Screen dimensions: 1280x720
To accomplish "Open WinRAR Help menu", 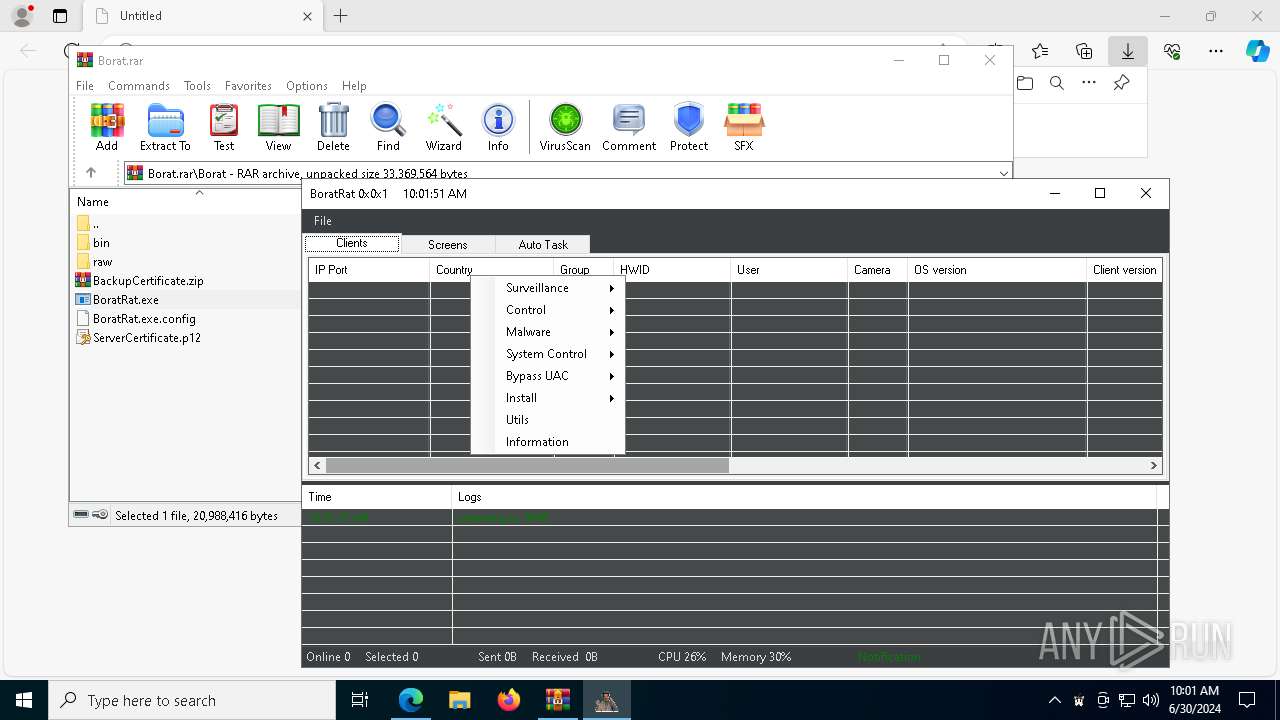I will pyautogui.click(x=354, y=86).
